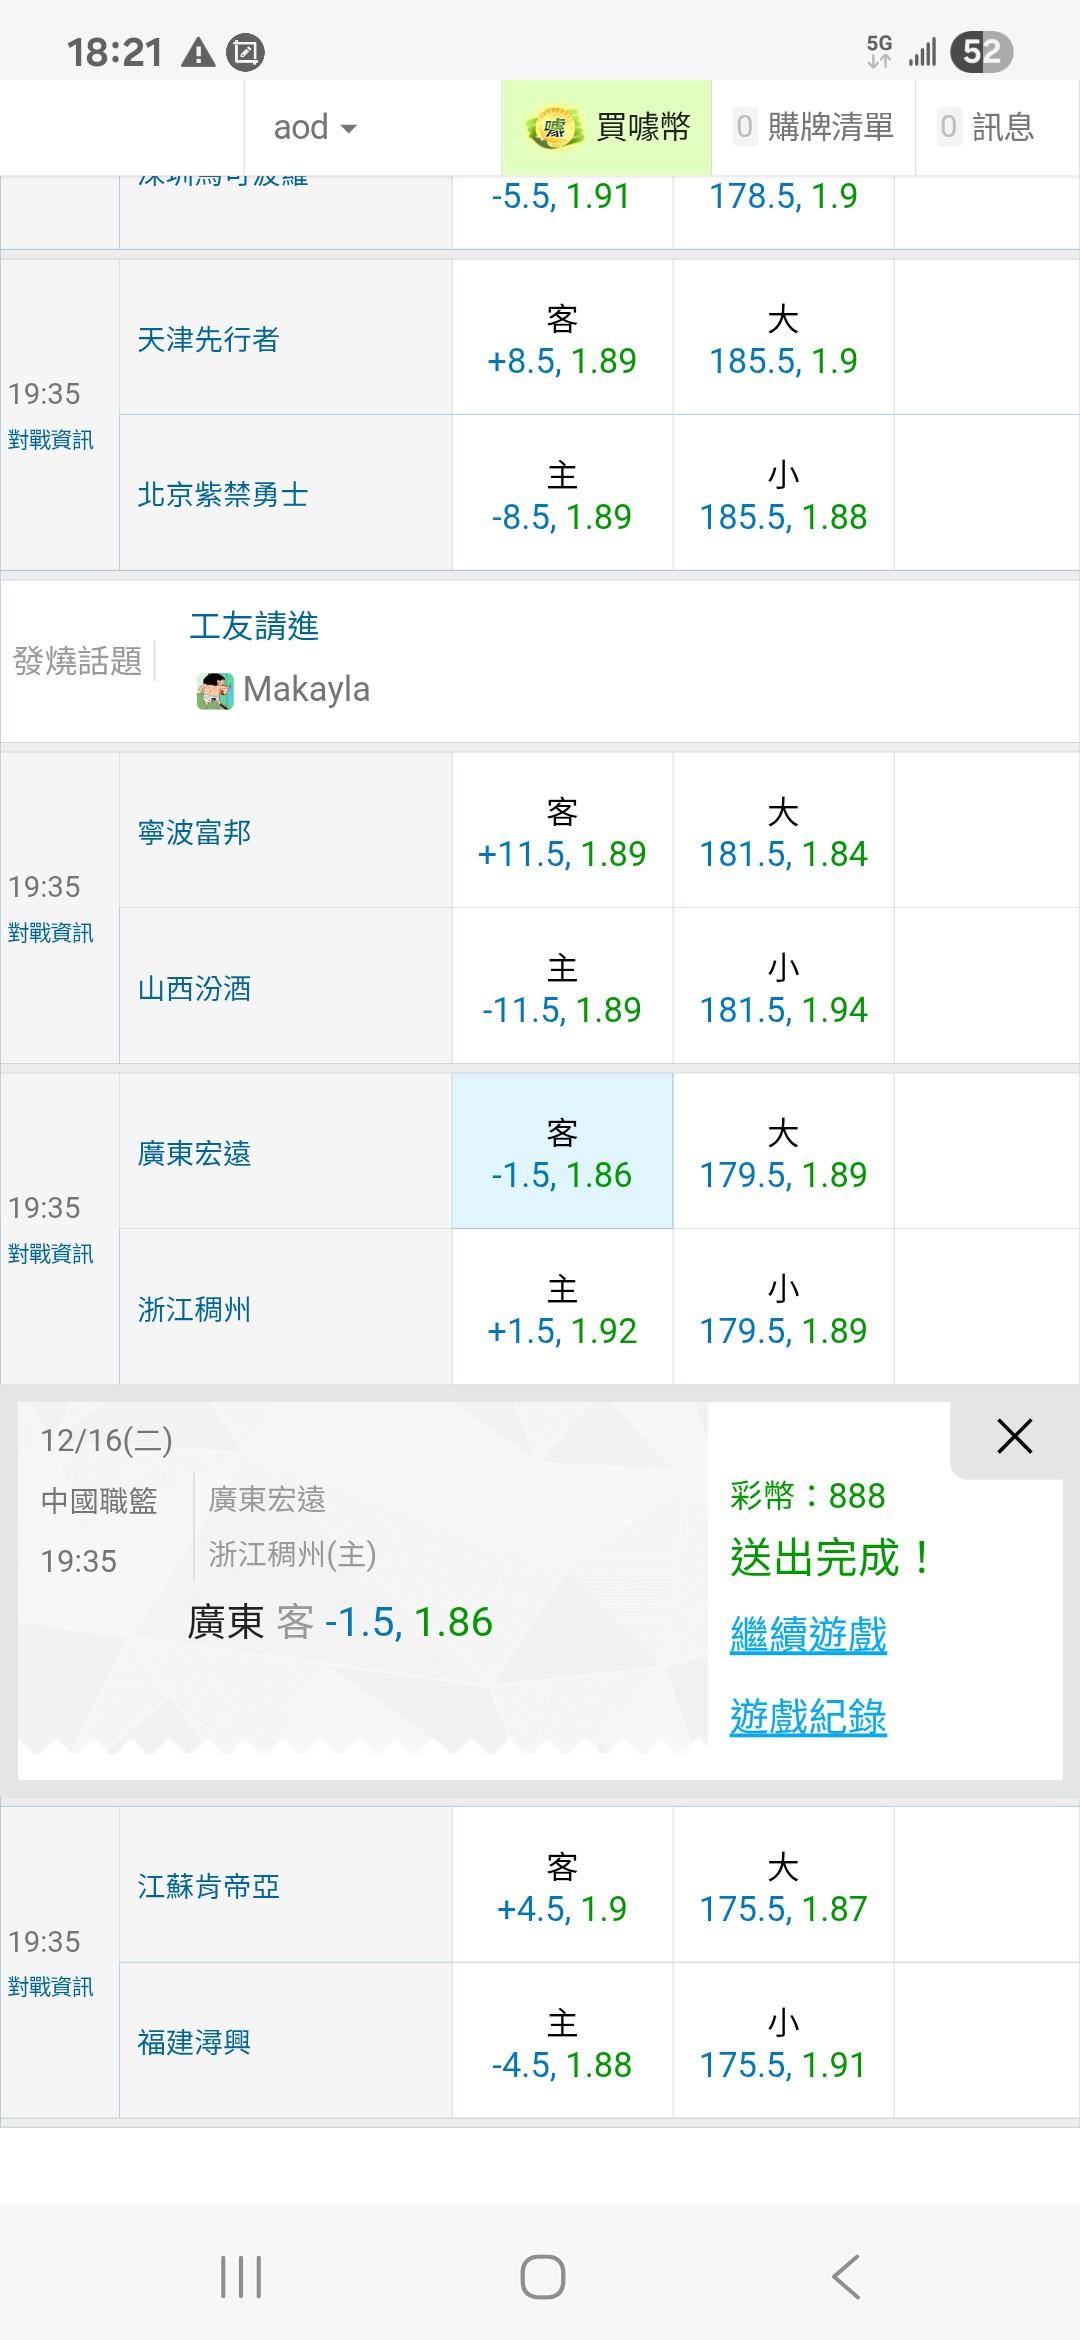This screenshot has height=2340, width=1080.
Task: Open the aod account dropdown
Action: pyautogui.click(x=314, y=128)
